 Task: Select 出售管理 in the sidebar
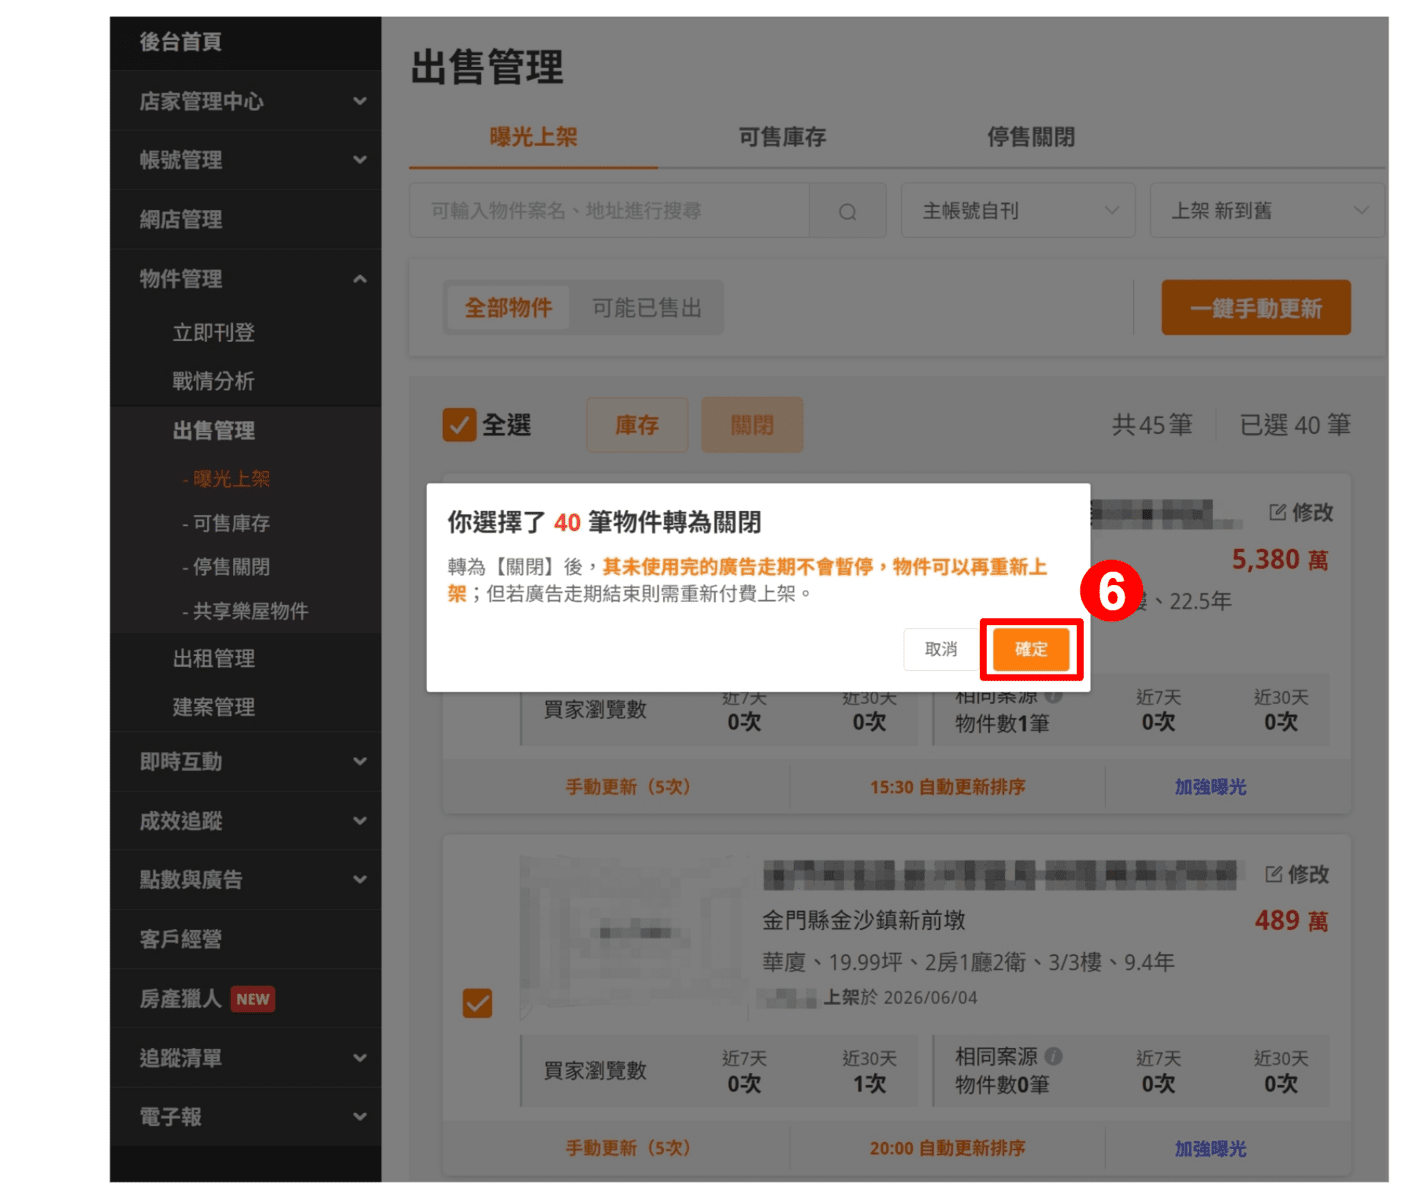pyautogui.click(x=214, y=431)
